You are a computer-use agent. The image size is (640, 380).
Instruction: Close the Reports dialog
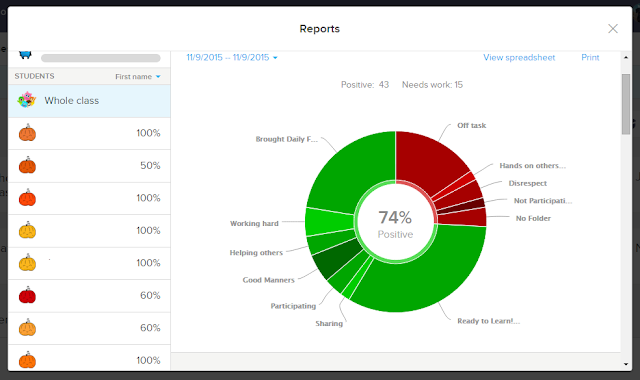[613, 29]
